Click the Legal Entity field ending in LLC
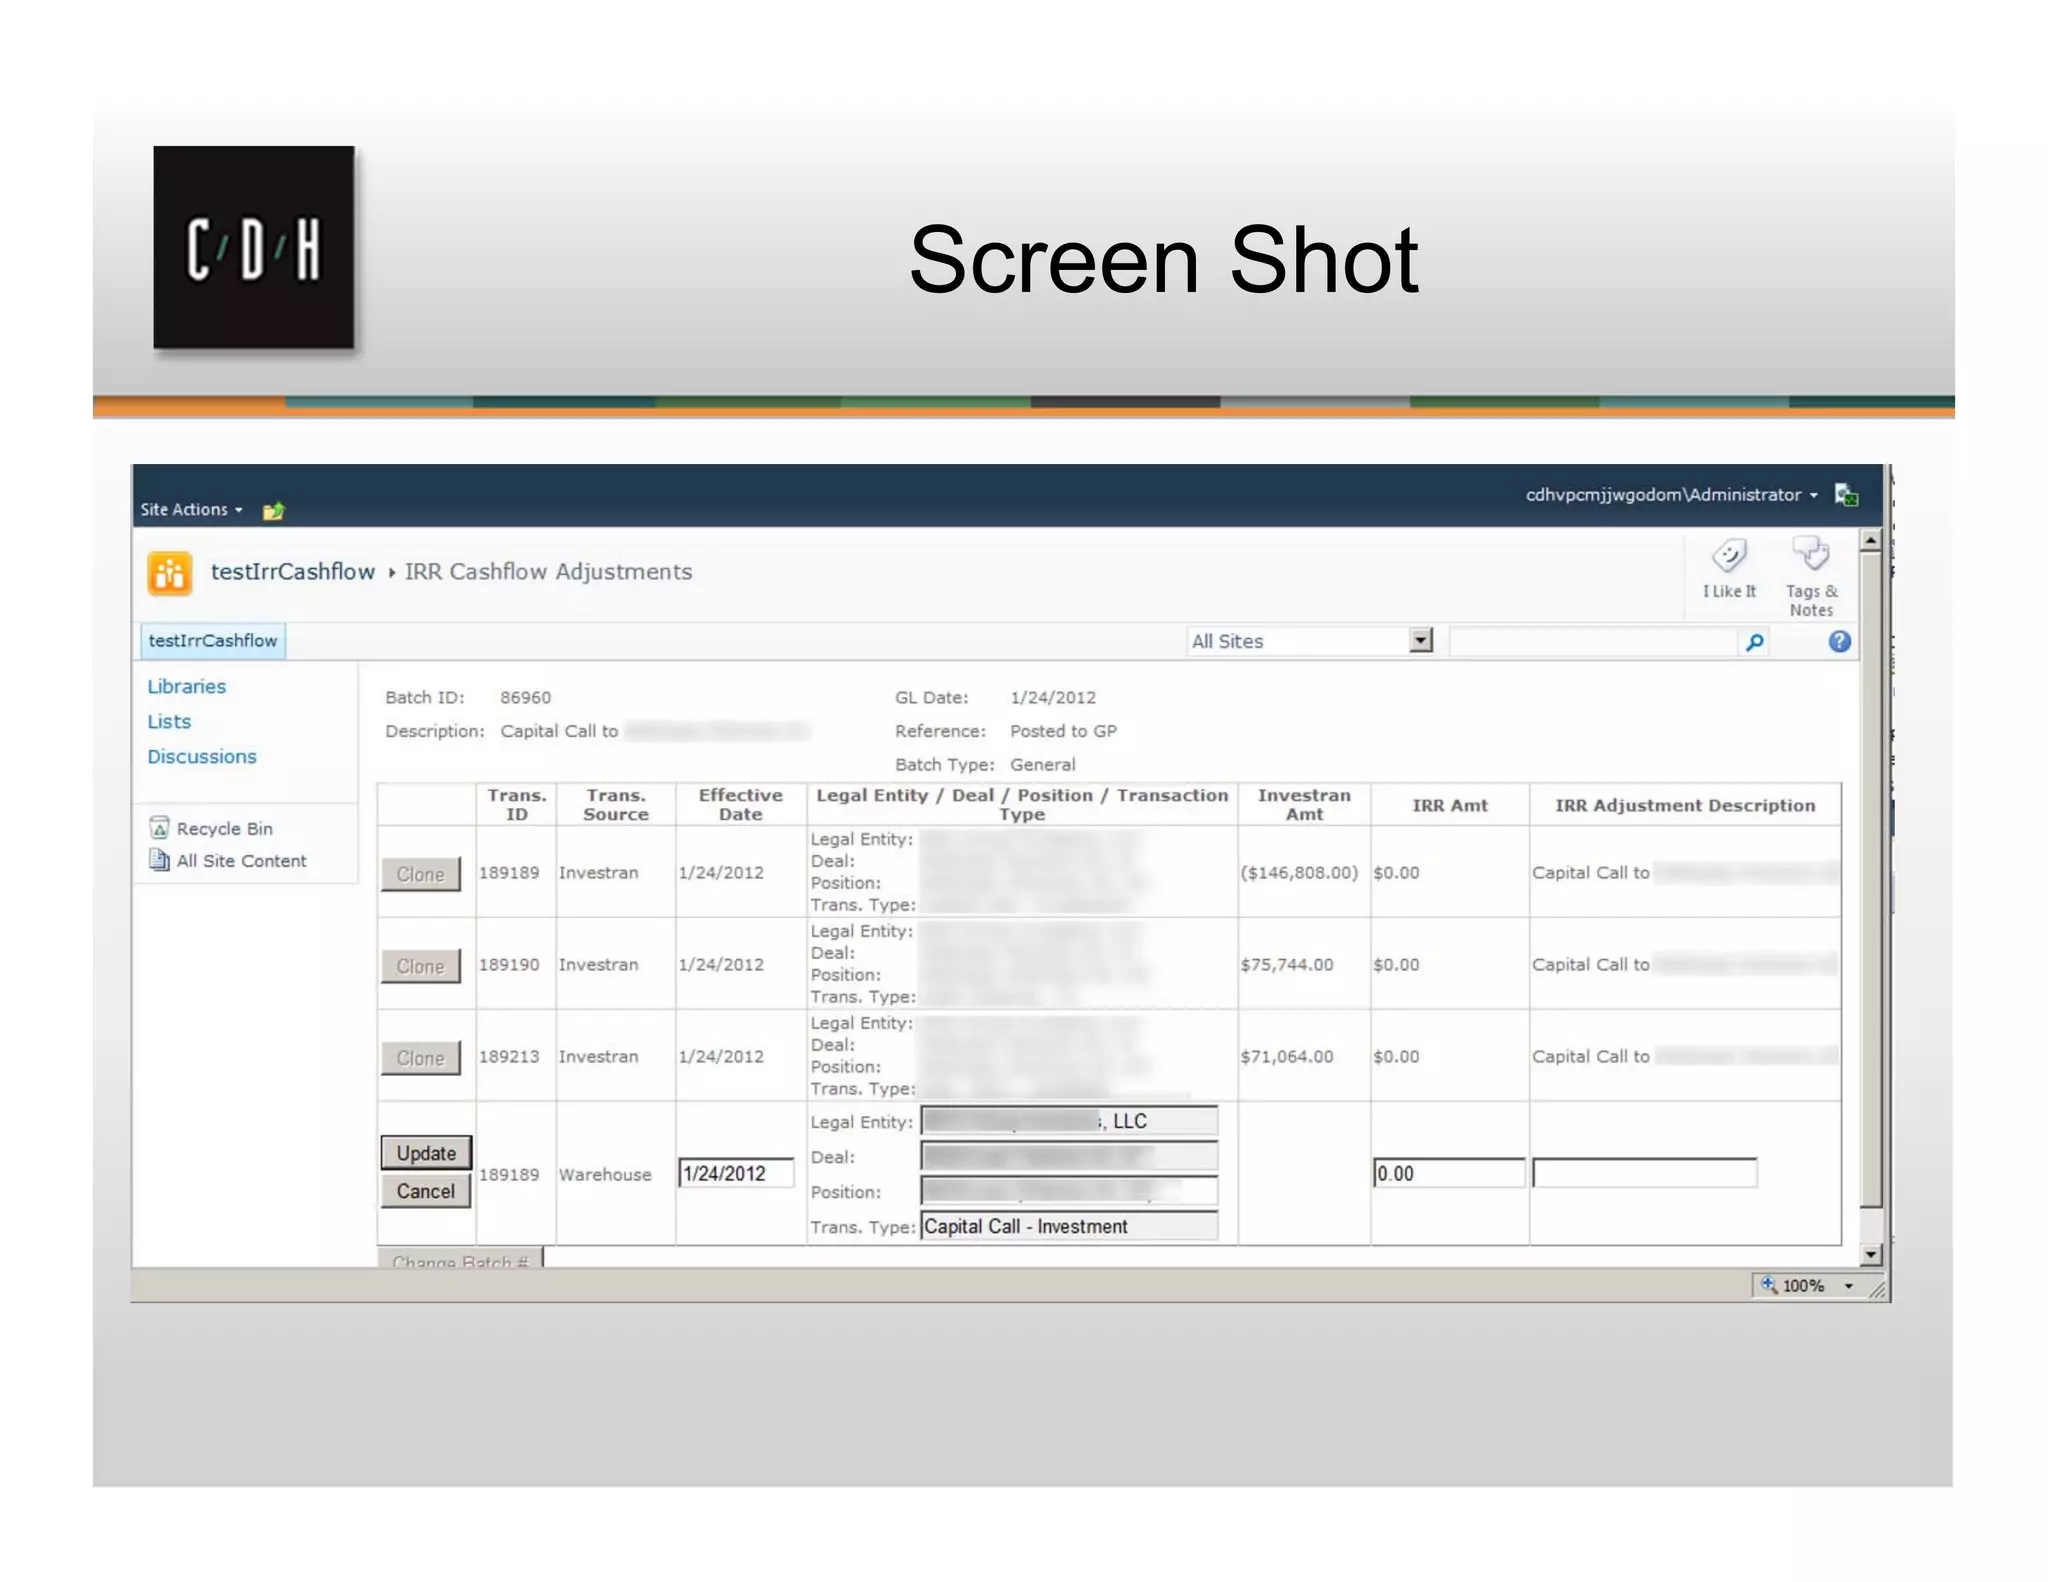This screenshot has height=1582, width=2048. tap(1069, 1121)
